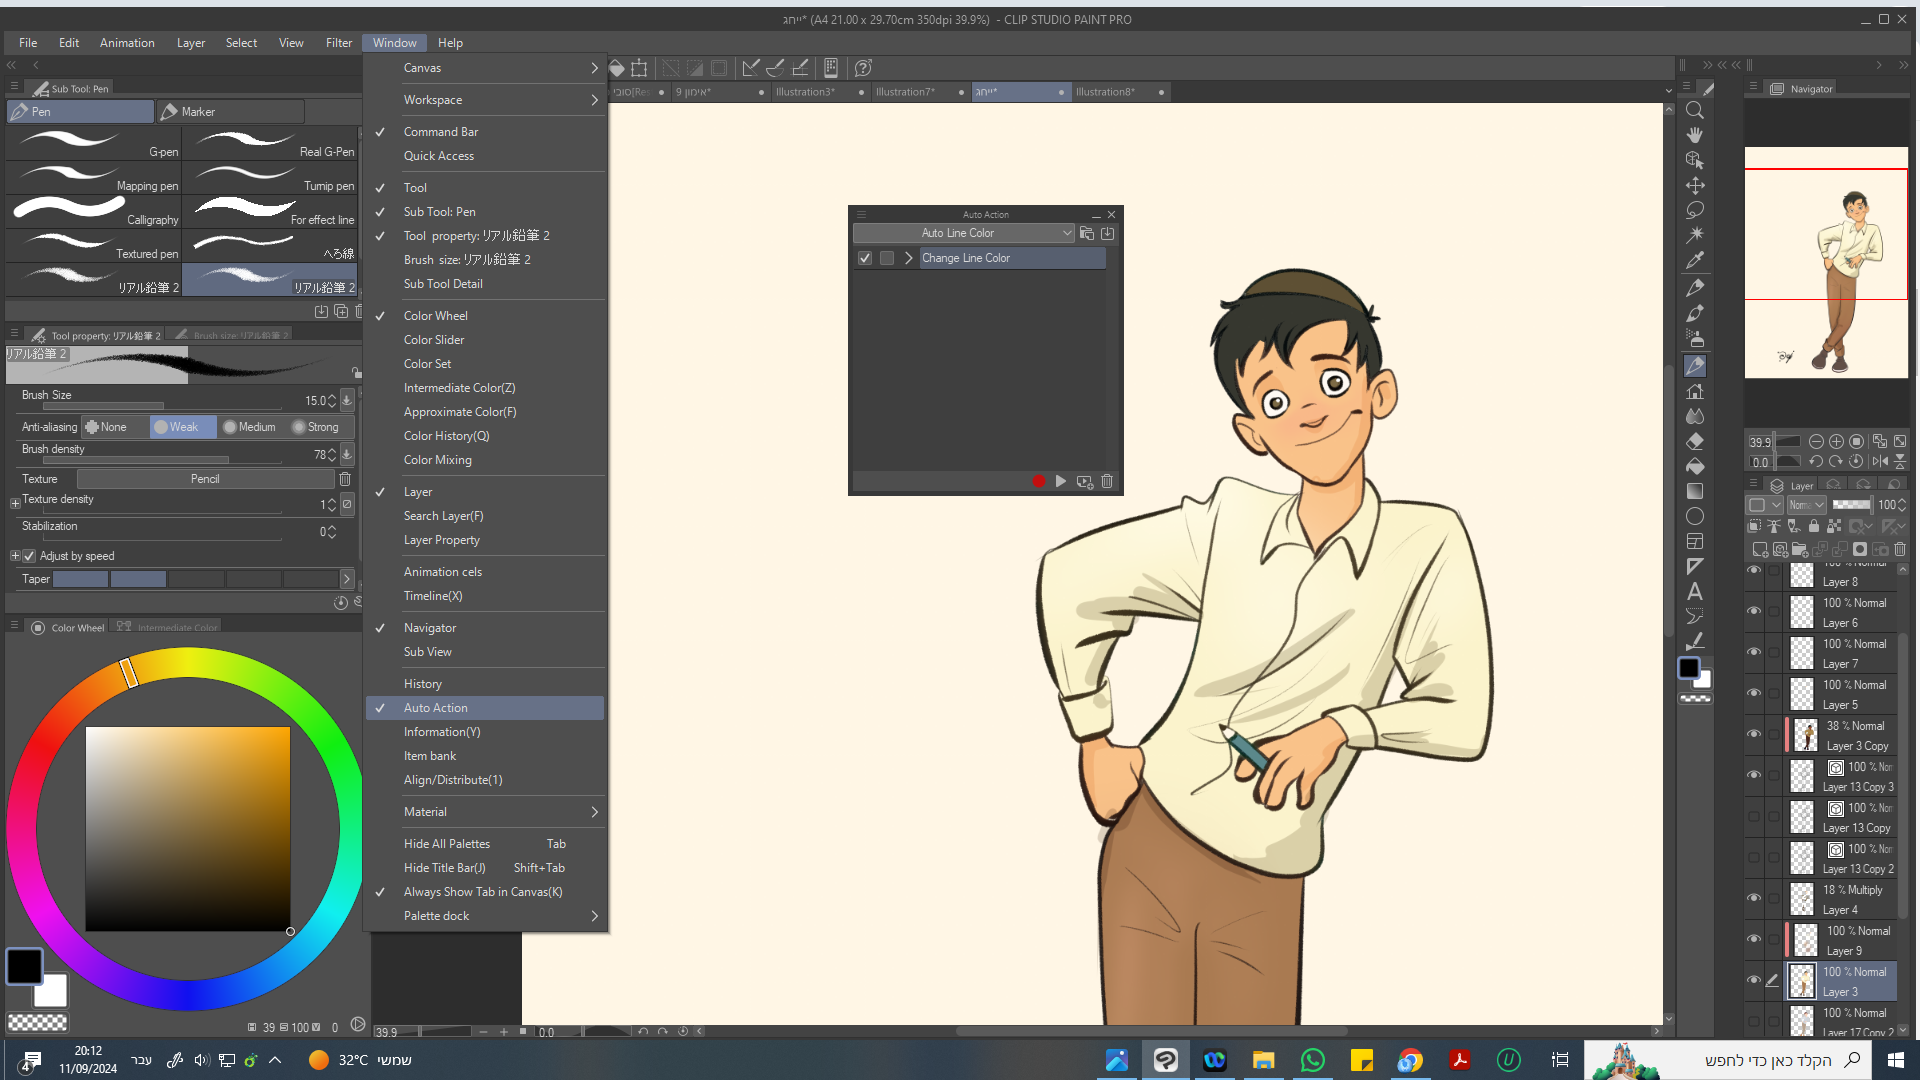The width and height of the screenshot is (1920, 1080).
Task: Select the Eraser tool
Action: pos(1695,441)
